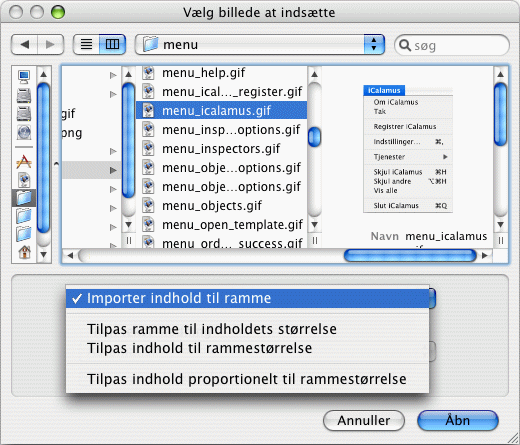Click the Annuller button
Image resolution: width=520 pixels, height=445 pixels.
[x=364, y=420]
